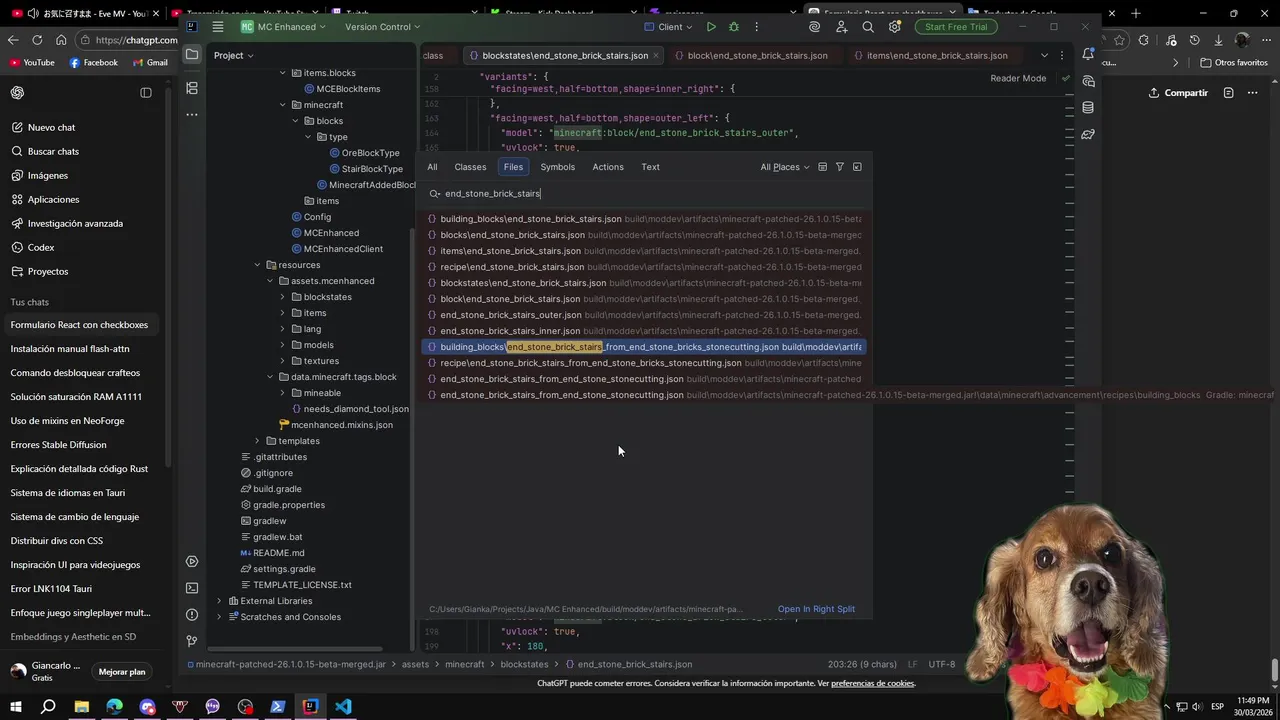
Task: Click Open In Right Split link
Action: coord(816,609)
